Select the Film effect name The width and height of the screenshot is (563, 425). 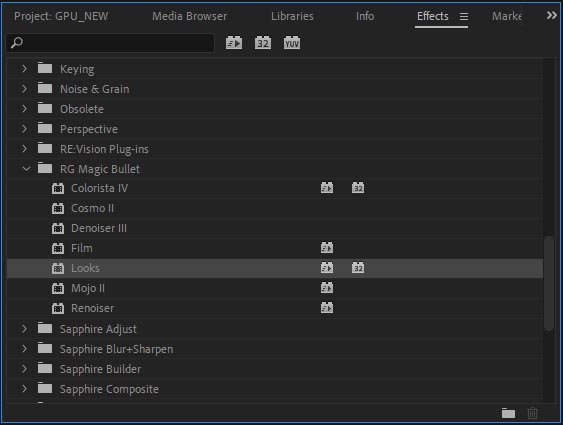(82, 248)
